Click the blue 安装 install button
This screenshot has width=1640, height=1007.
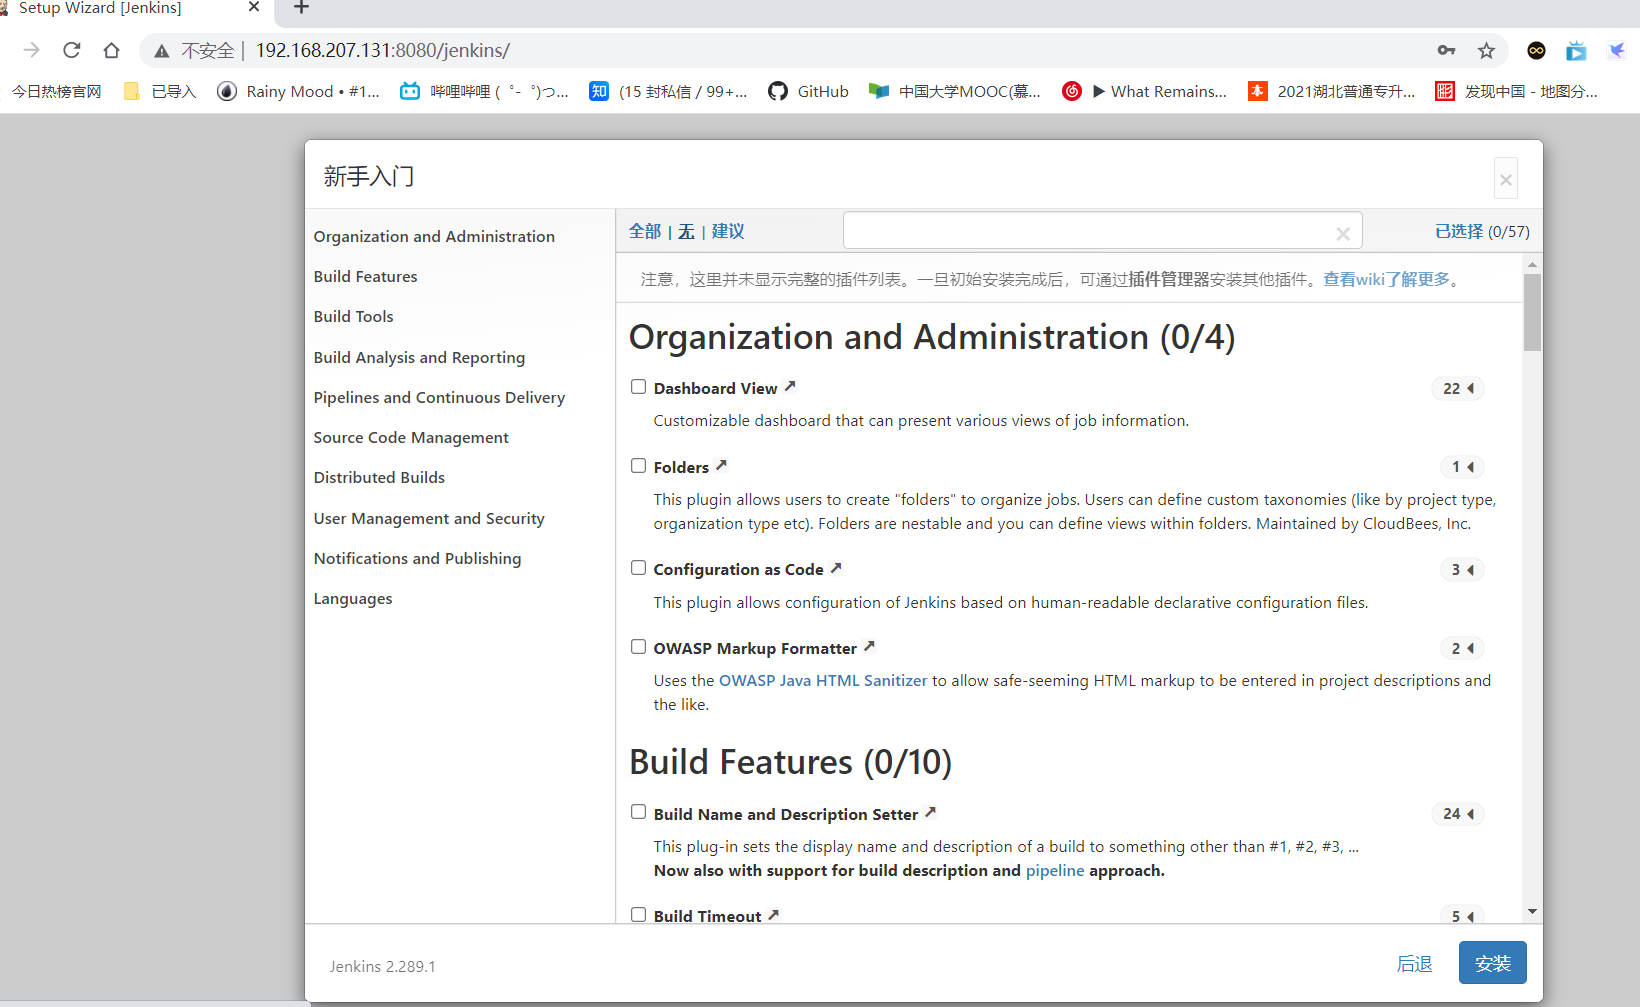tap(1492, 963)
